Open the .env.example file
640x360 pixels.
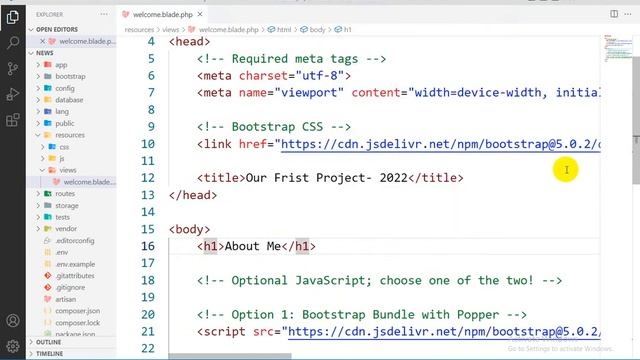[x=75, y=264]
